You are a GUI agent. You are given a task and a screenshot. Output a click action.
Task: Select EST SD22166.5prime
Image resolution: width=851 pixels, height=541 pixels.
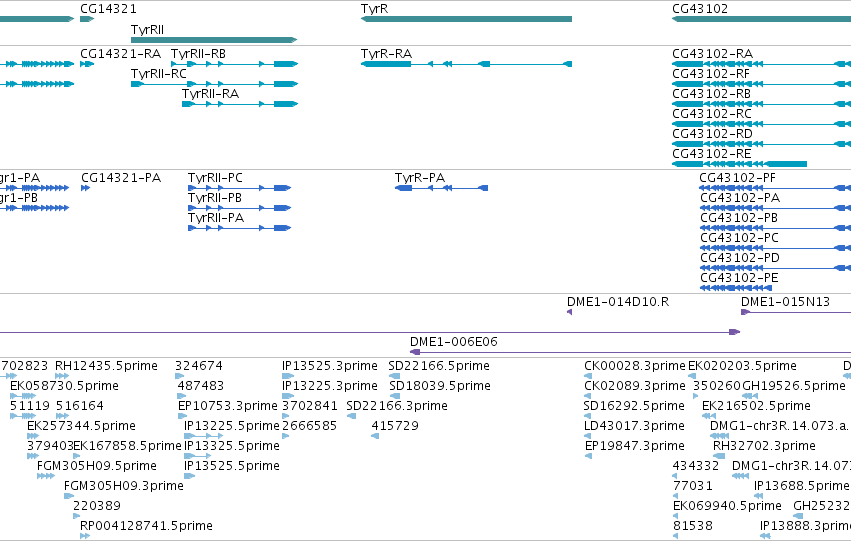tap(439, 366)
